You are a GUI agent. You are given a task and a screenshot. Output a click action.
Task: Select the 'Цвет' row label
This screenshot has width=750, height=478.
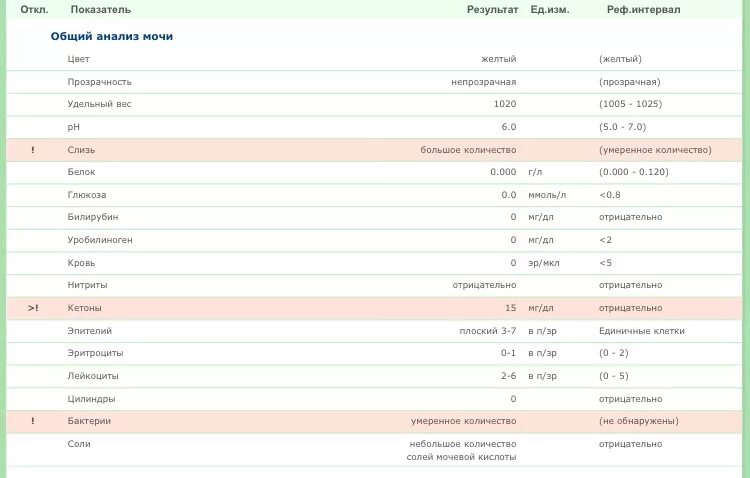pyautogui.click(x=78, y=59)
